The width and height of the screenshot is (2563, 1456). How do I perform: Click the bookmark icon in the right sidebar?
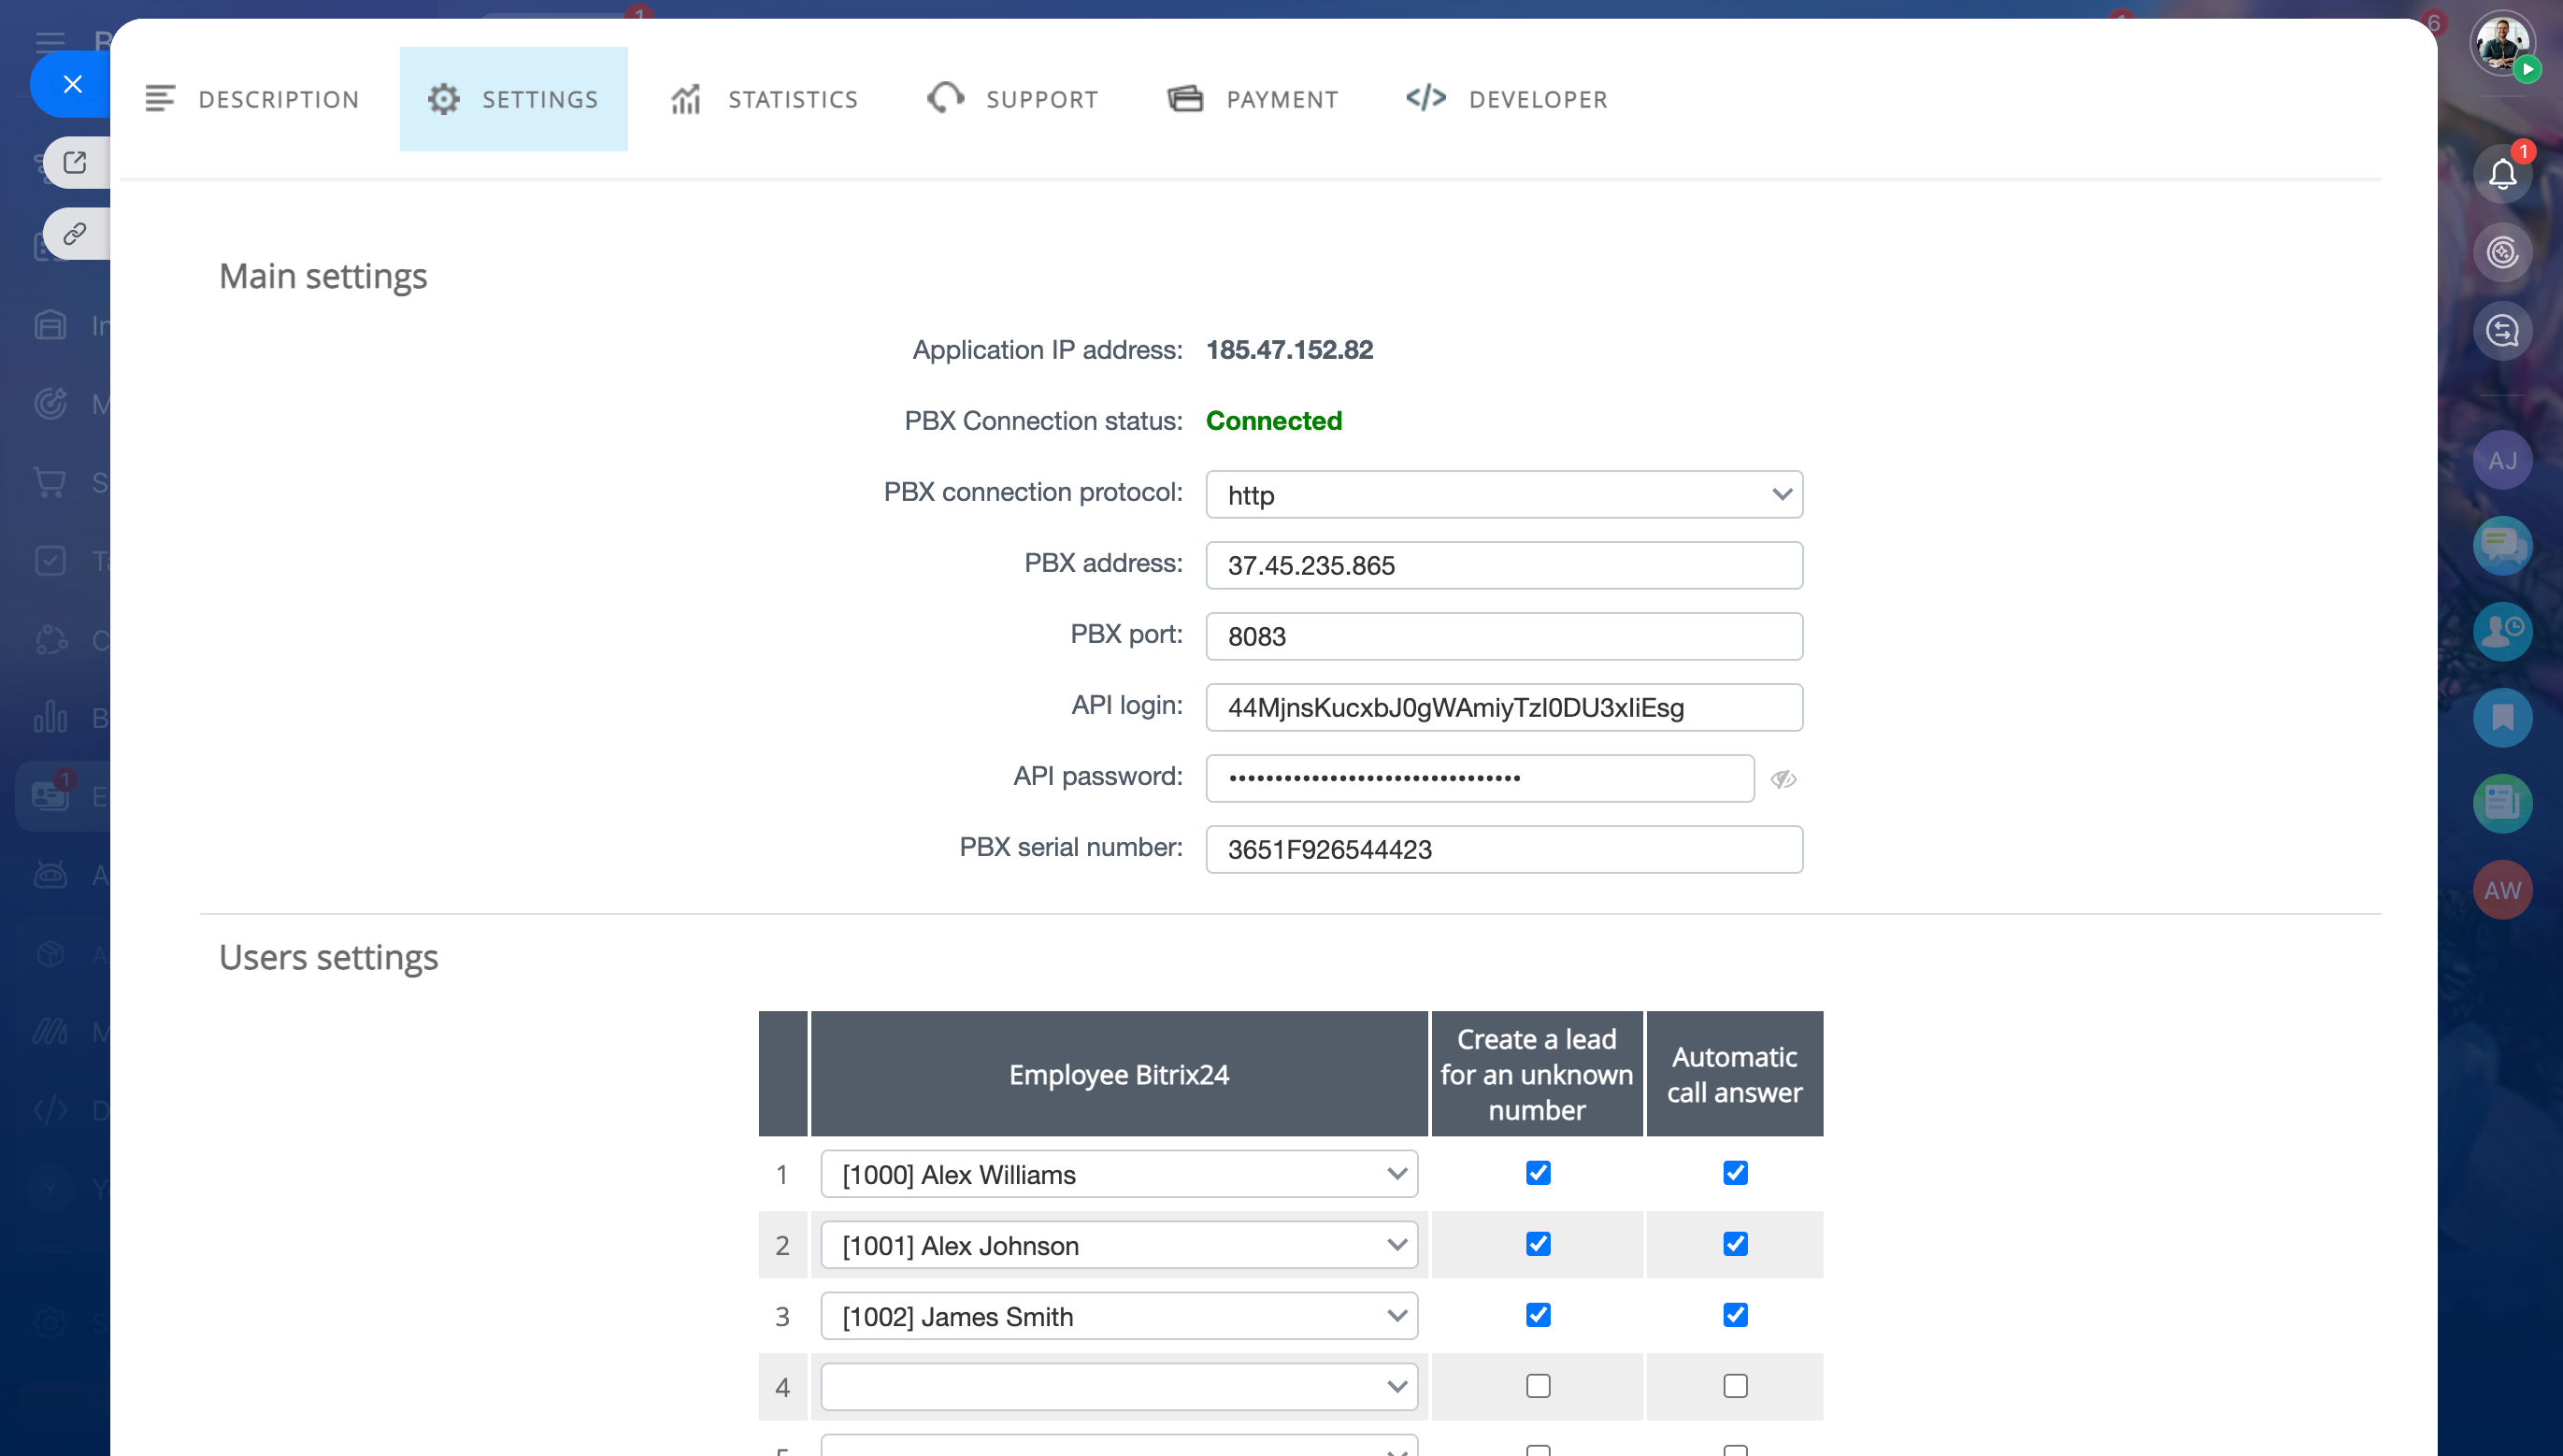coord(2502,717)
